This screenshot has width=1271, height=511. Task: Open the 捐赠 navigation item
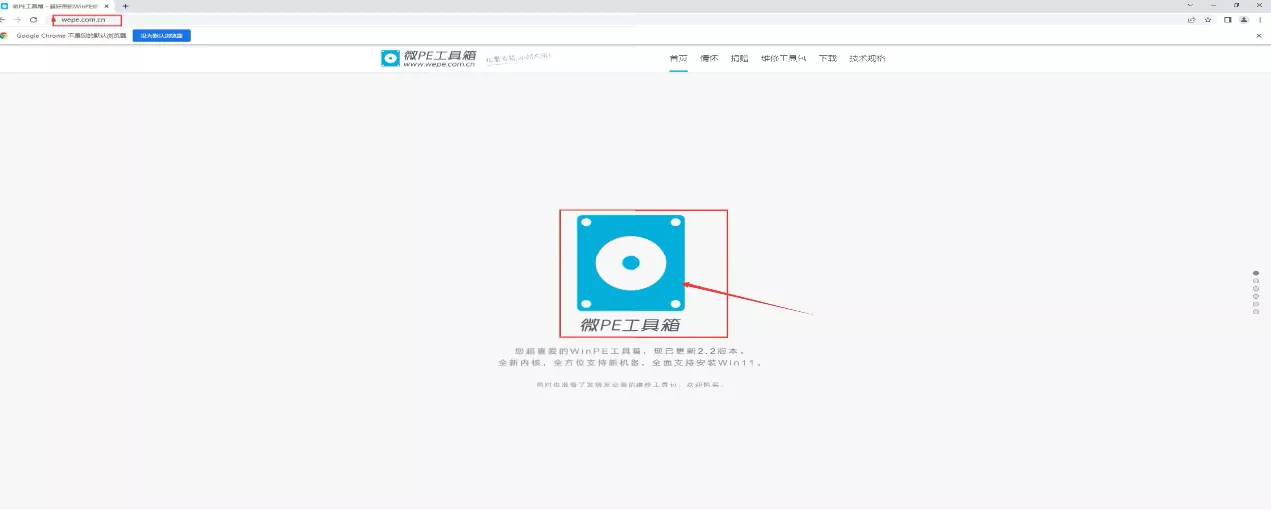[739, 58]
